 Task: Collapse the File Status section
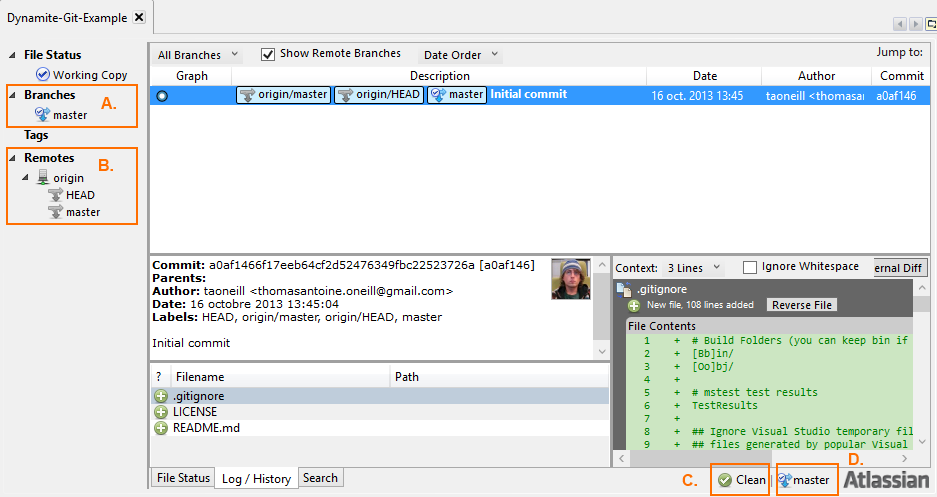tap(12, 55)
